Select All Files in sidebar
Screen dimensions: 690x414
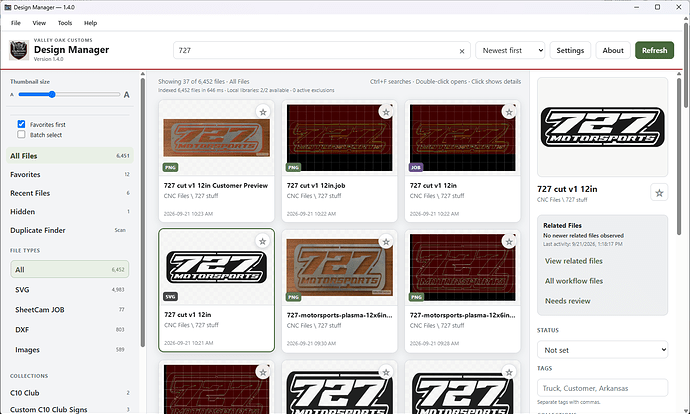[70, 156]
